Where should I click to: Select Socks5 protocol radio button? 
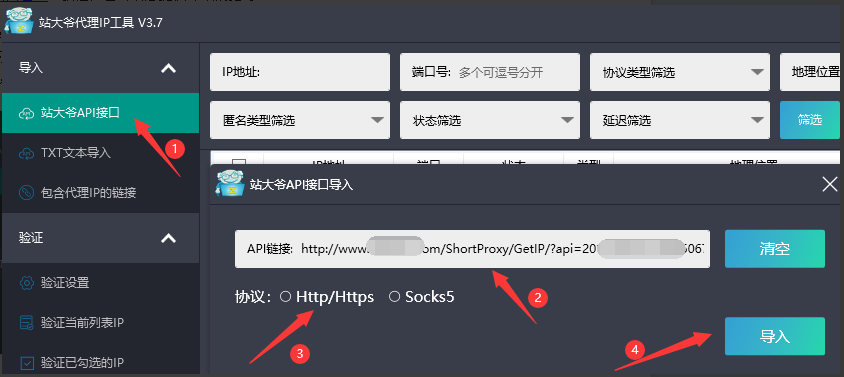point(395,297)
